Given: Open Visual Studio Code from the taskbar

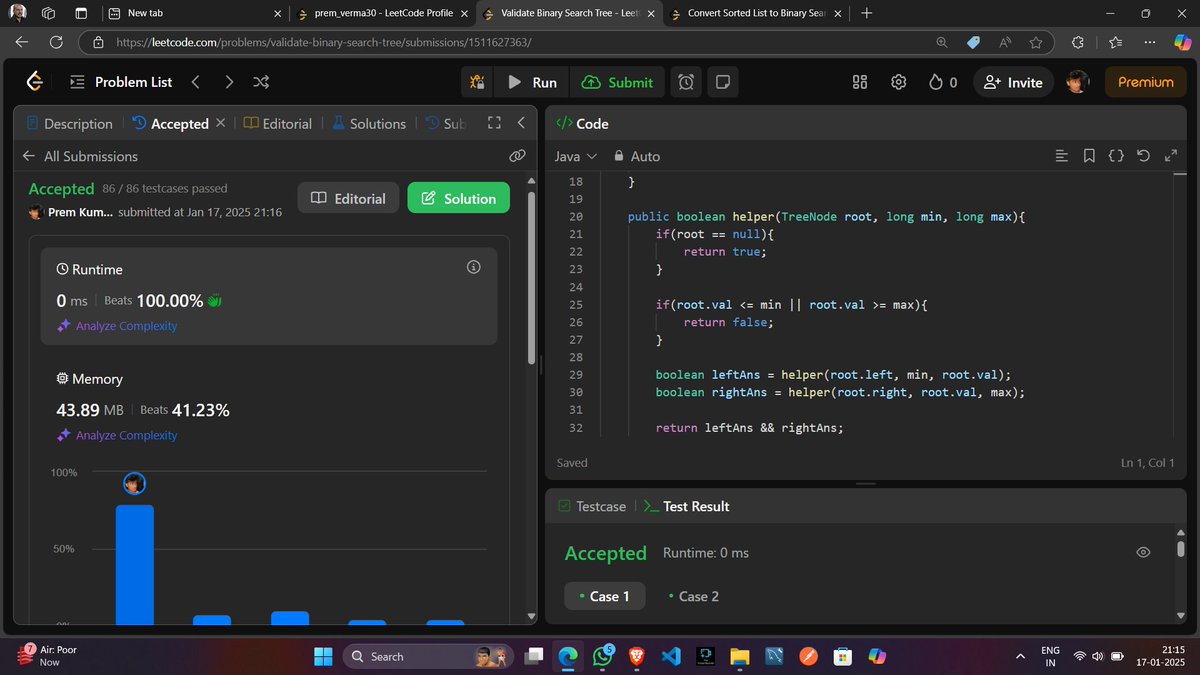Looking at the screenshot, I should (671, 656).
